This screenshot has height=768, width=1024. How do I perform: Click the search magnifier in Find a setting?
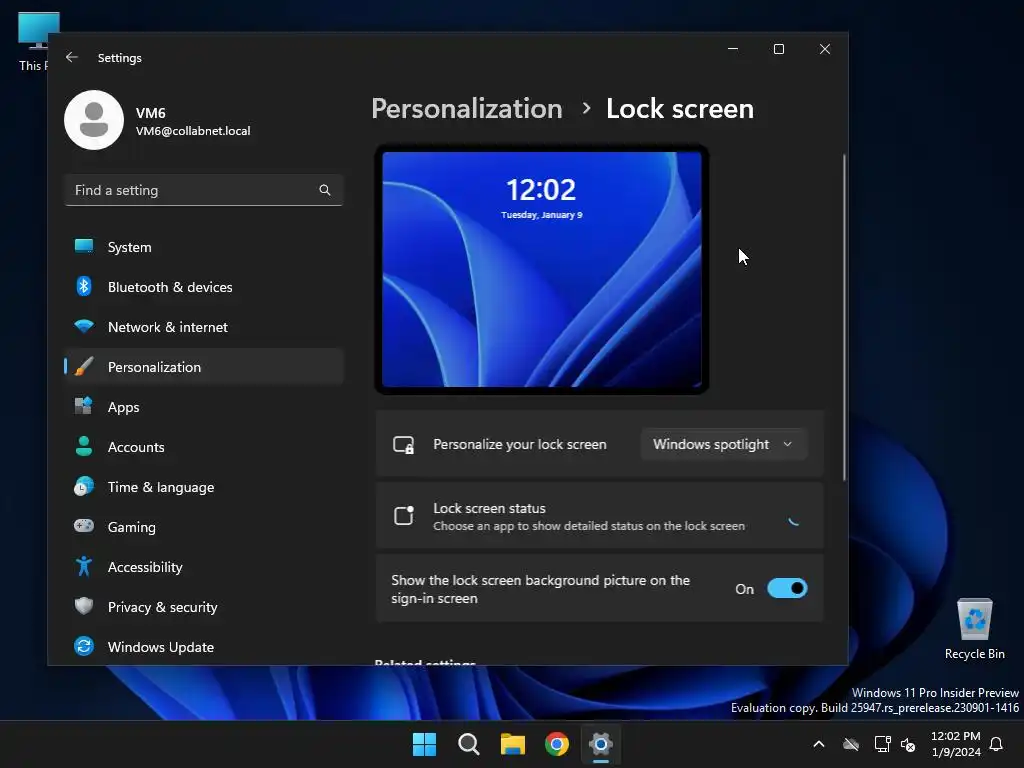pos(325,190)
